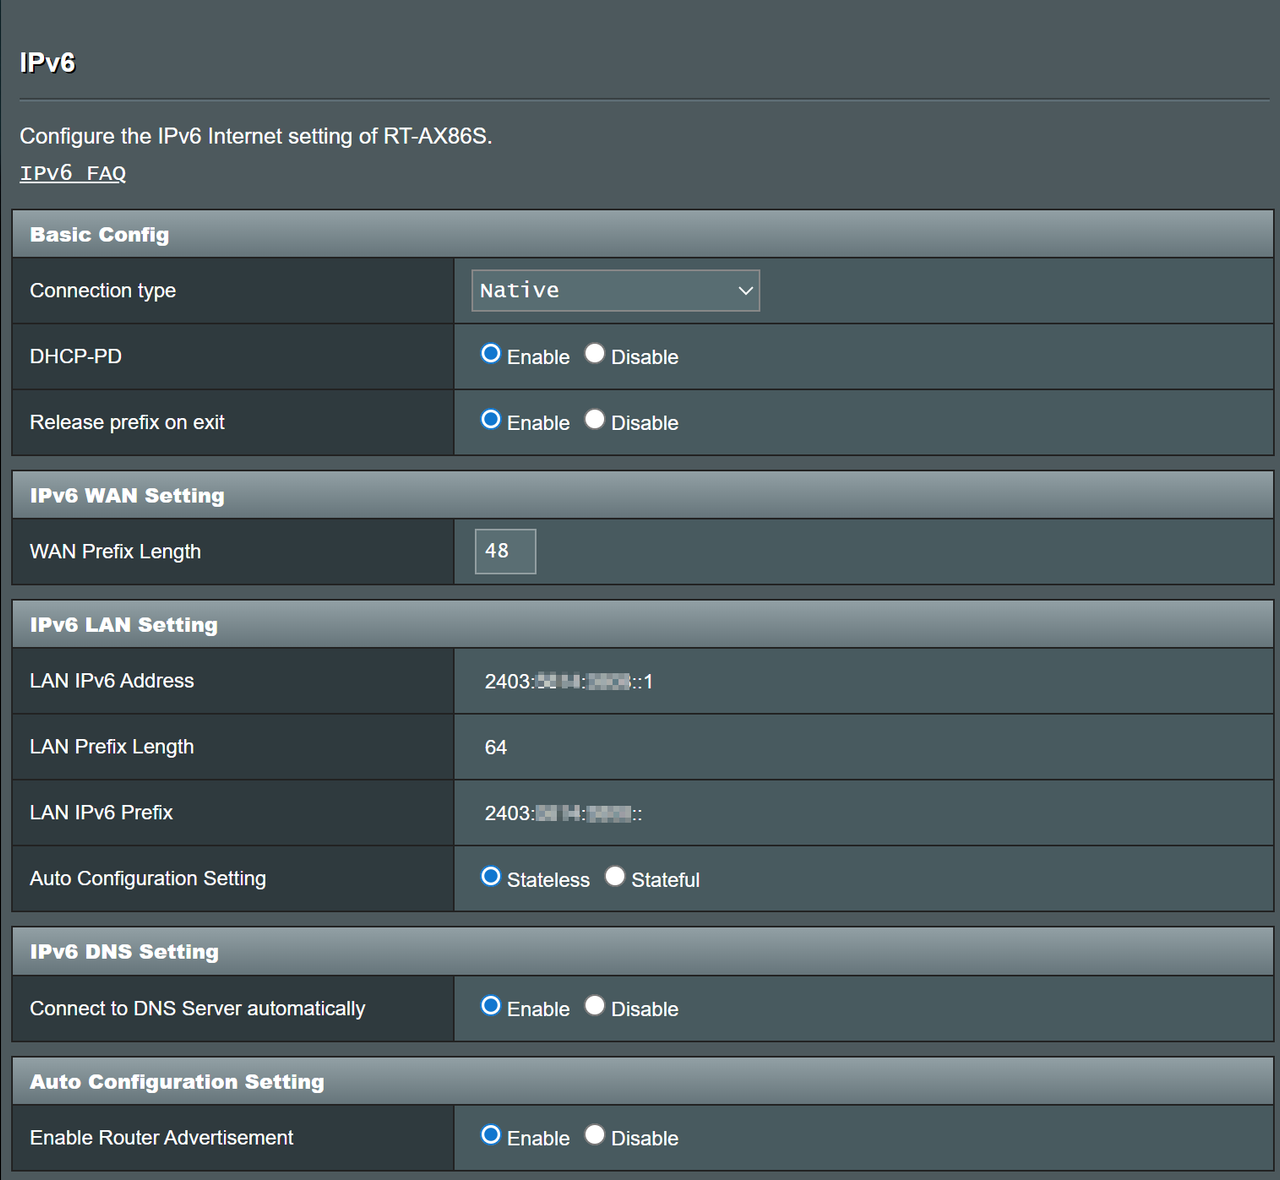Screen dimensions: 1280x1180
Task: Disable Connect to DNS Server automatically
Action: (595, 1005)
